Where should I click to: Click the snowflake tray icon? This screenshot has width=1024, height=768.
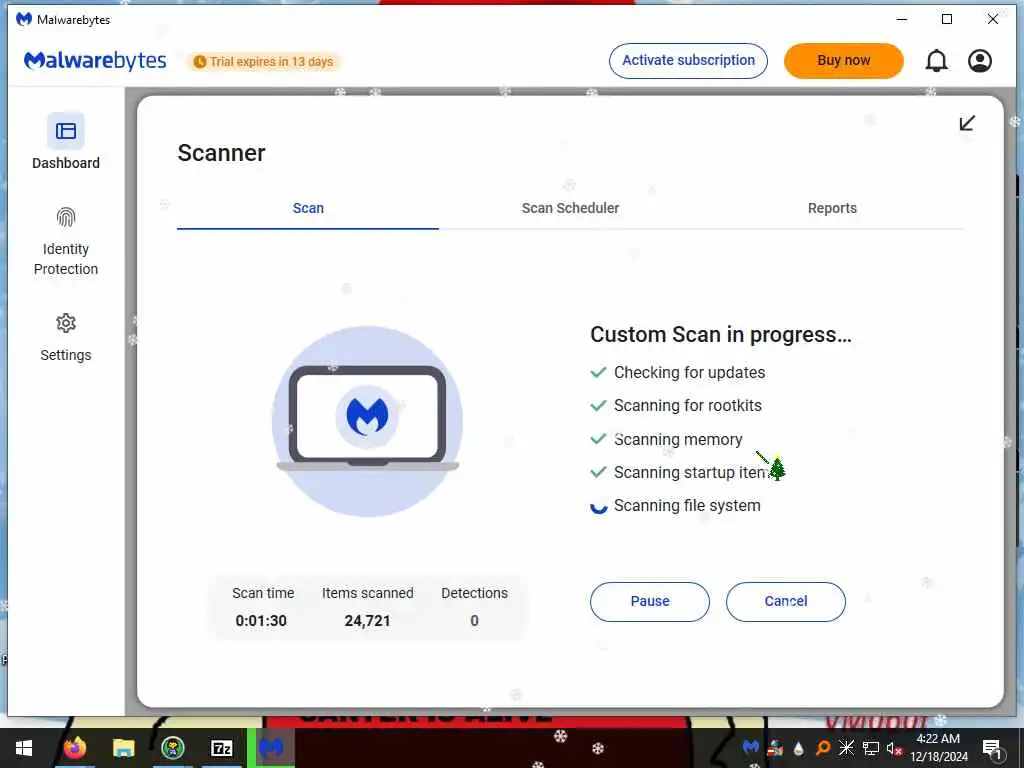tap(846, 748)
